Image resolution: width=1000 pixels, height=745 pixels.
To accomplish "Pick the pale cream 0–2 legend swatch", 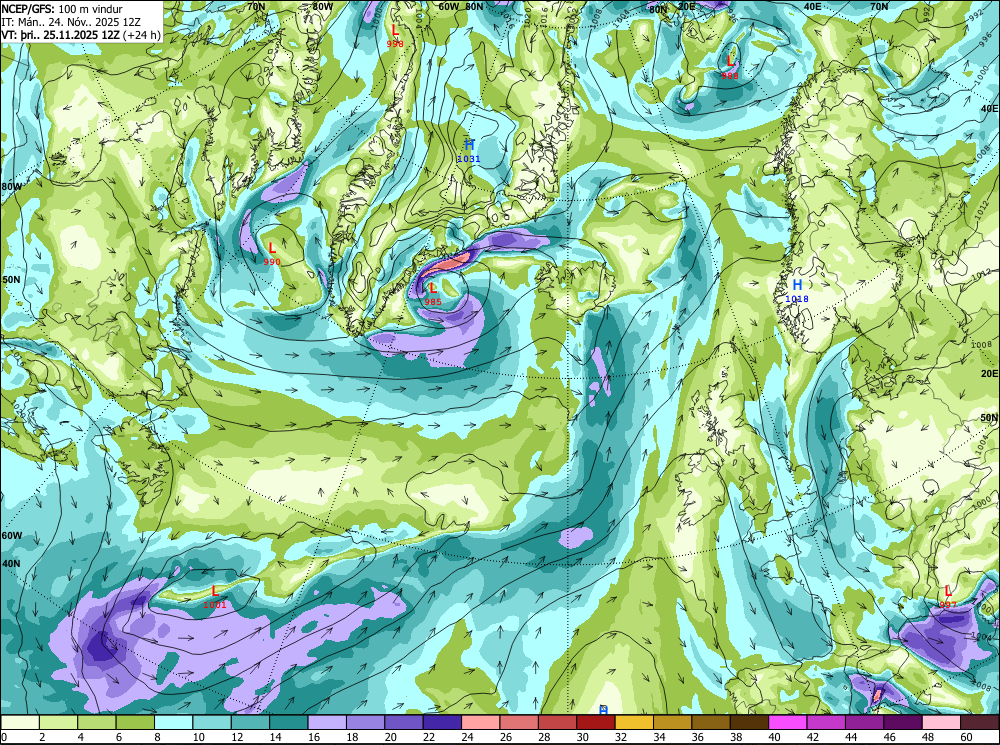I will click(20, 722).
